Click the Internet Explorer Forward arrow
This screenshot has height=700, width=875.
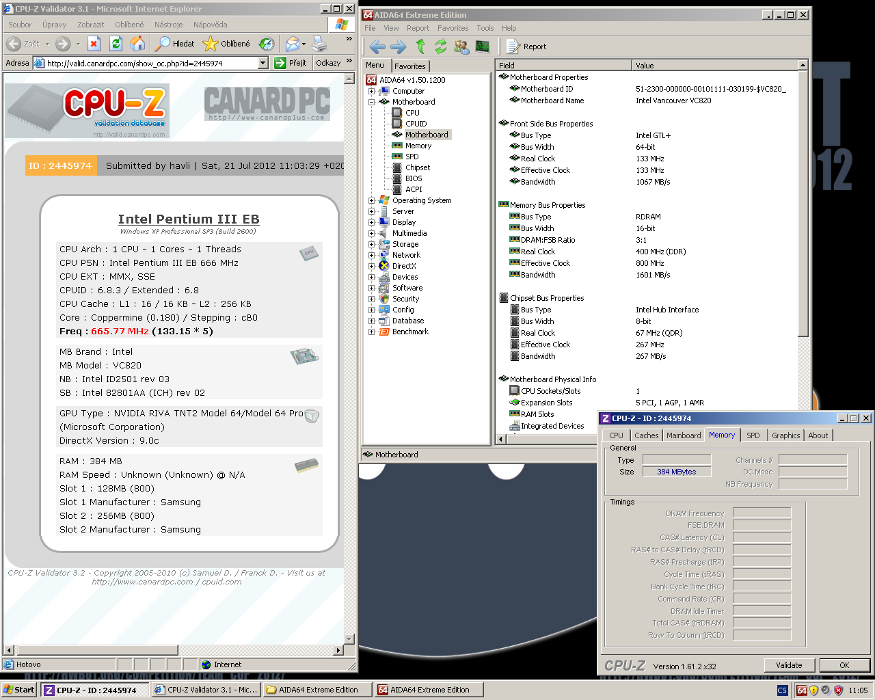pyautogui.click(x=62, y=44)
